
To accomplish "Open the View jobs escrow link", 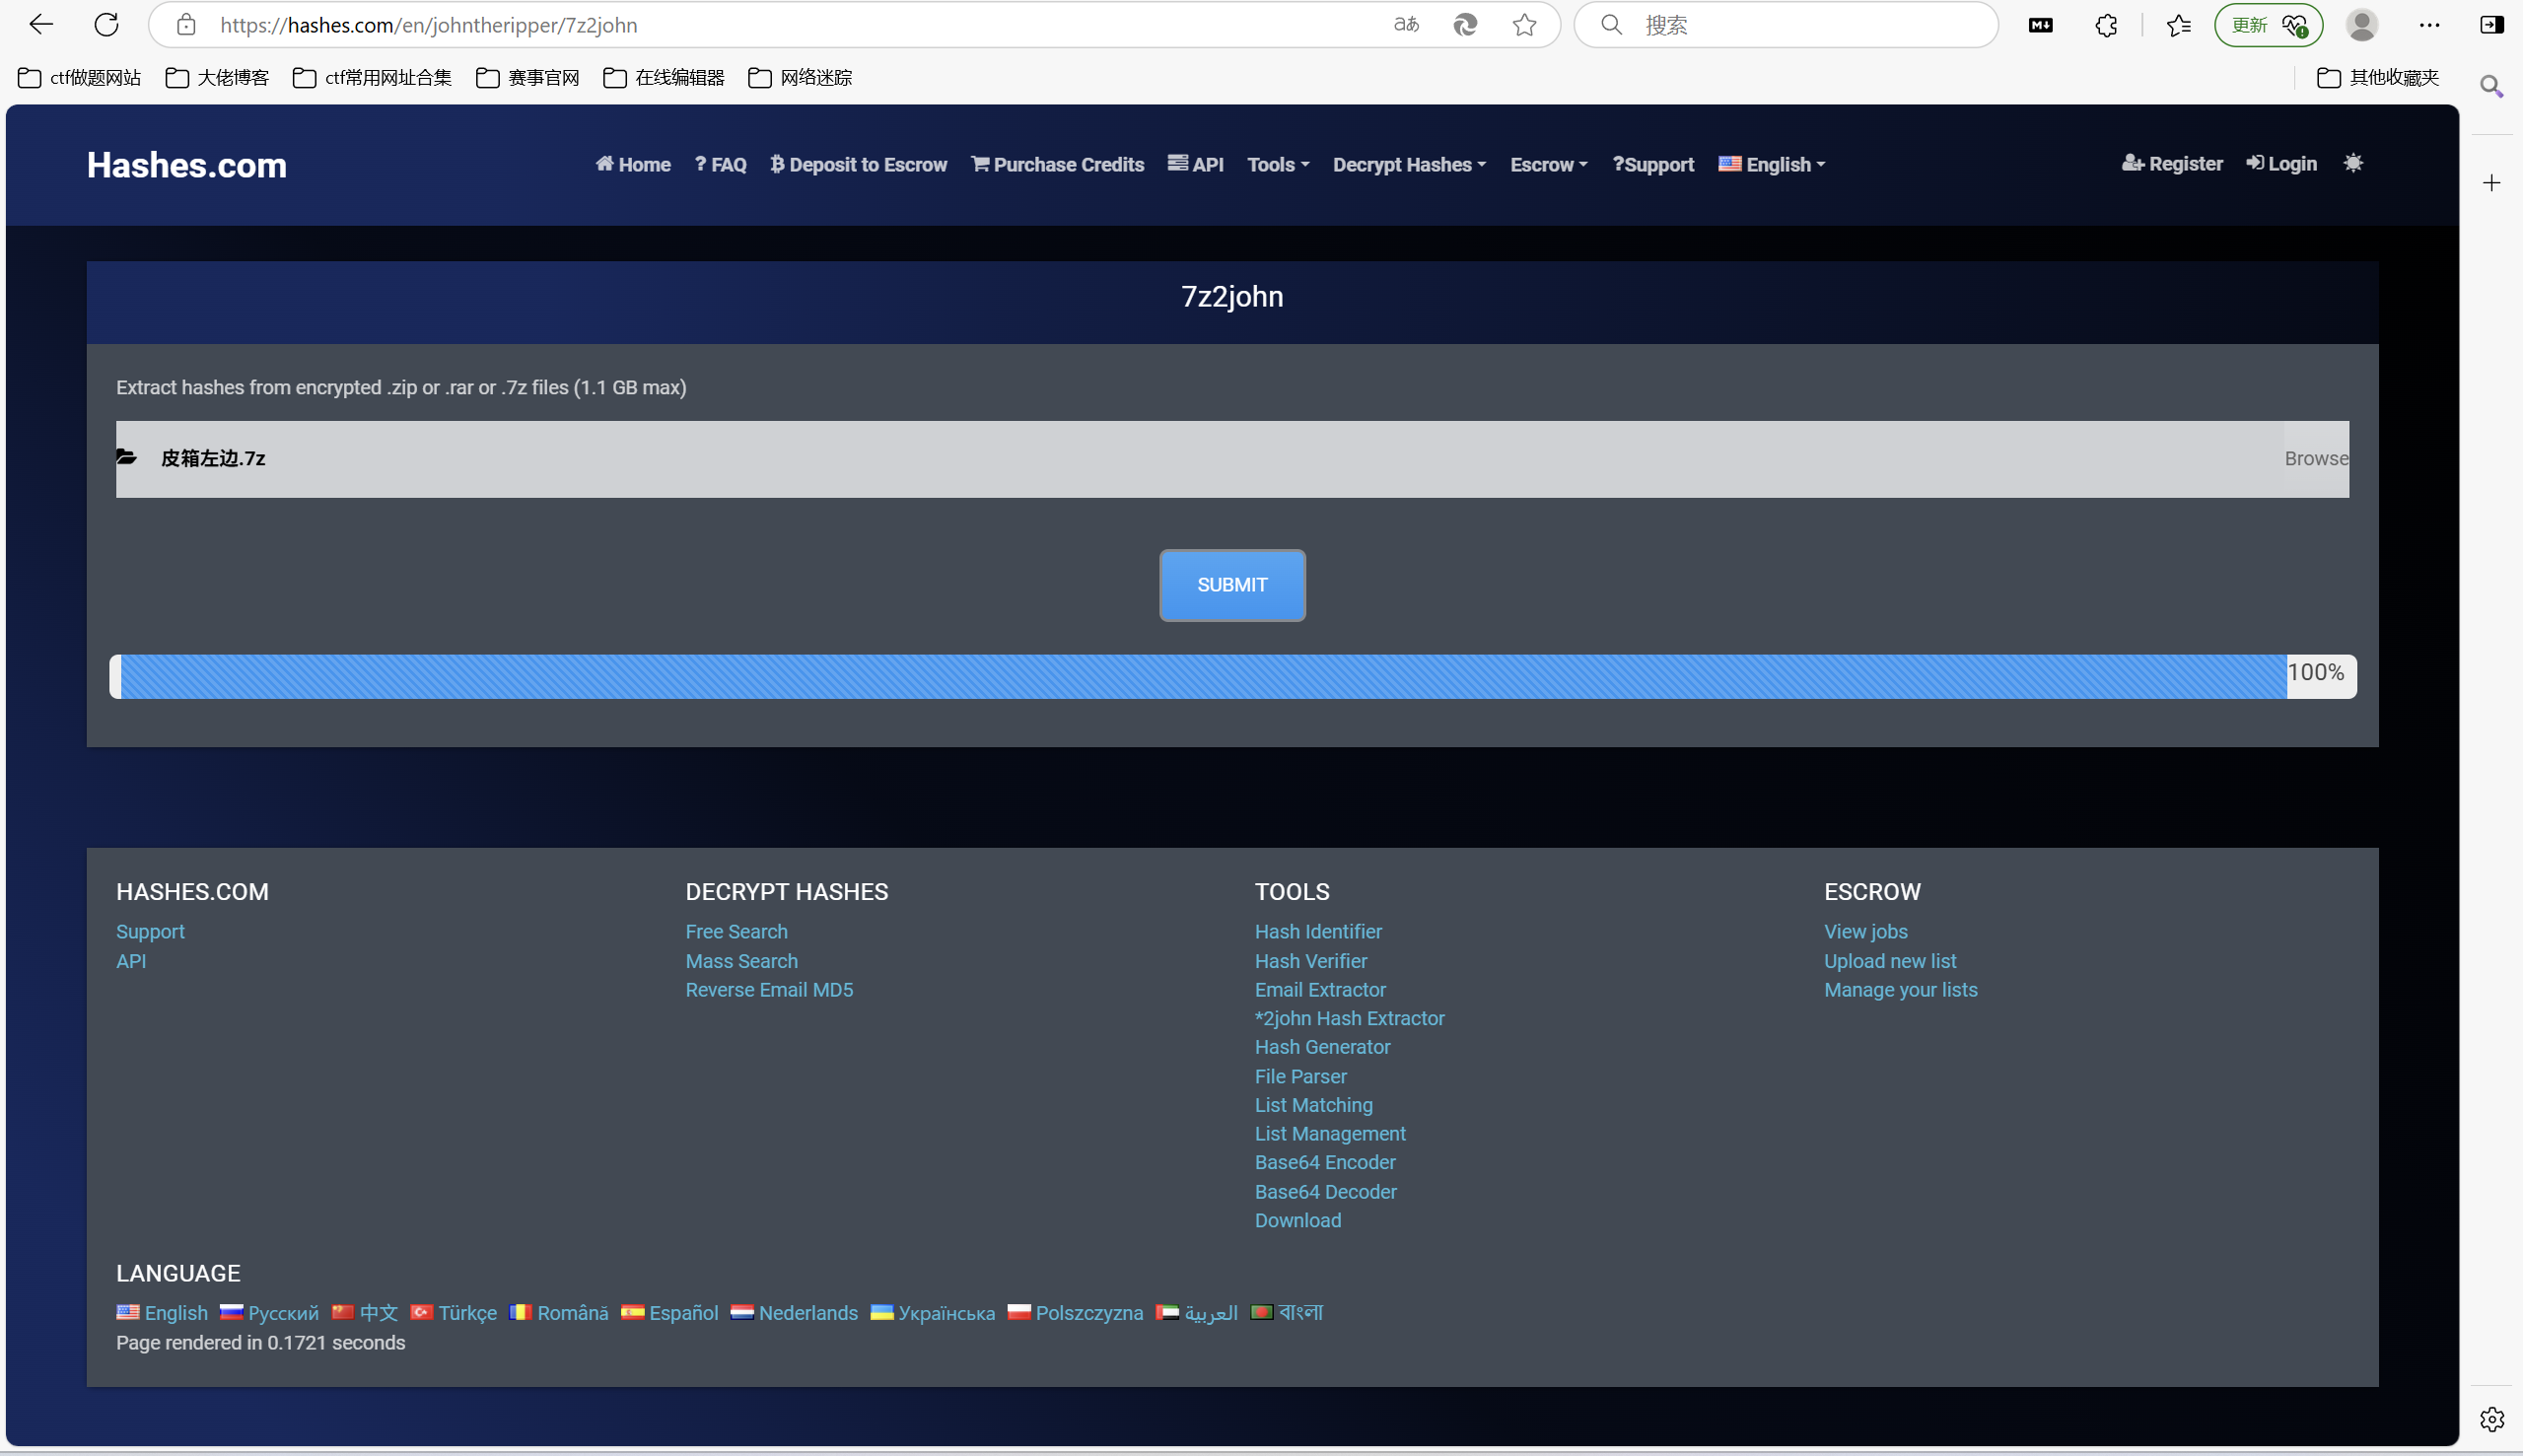I will pyautogui.click(x=1865, y=931).
